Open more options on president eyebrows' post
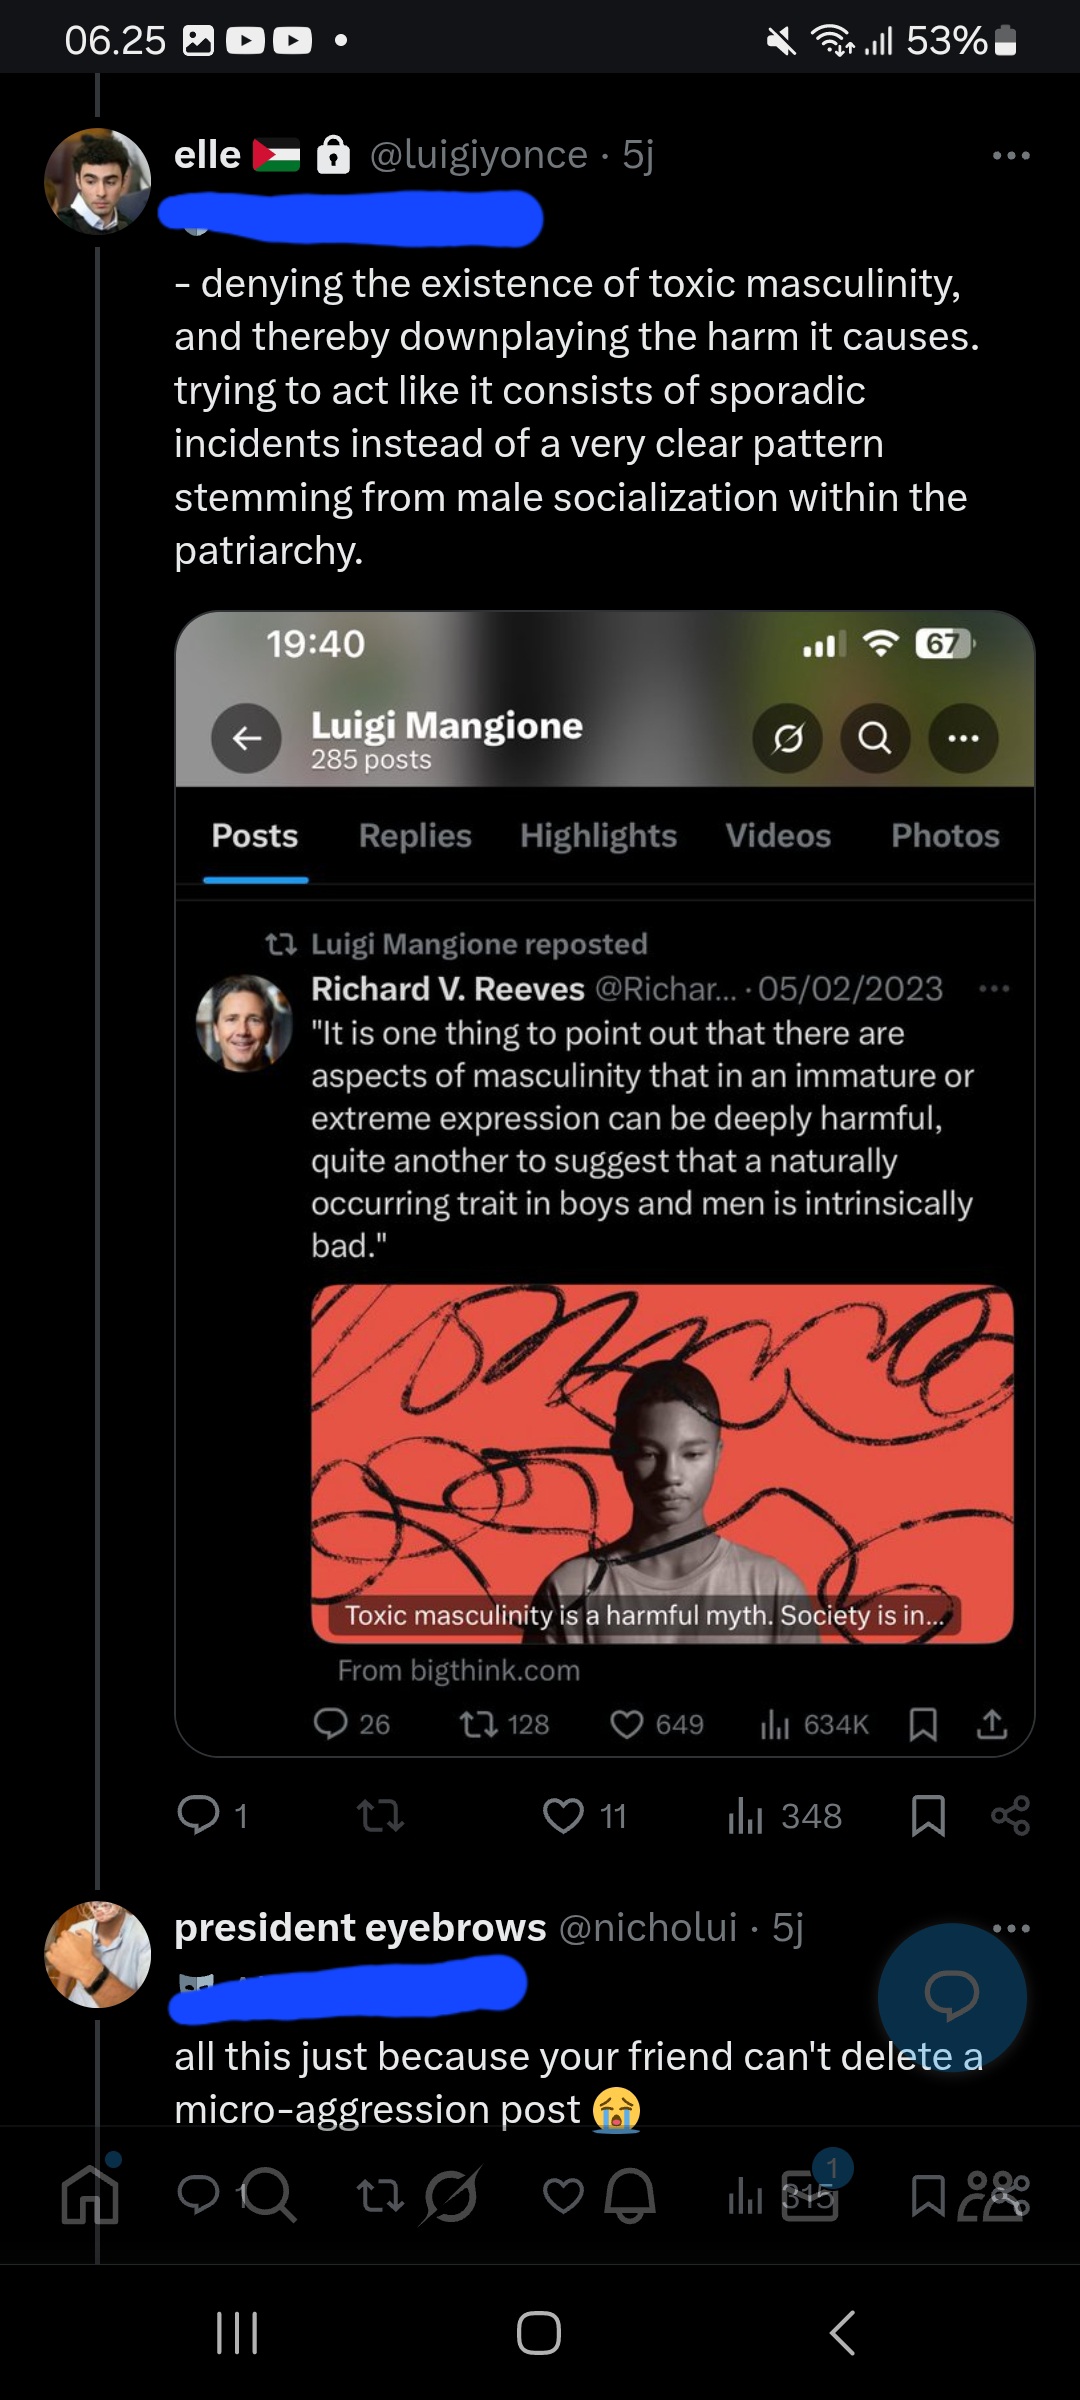Screen dimensions: 1080x2400 click(x=1011, y=1927)
